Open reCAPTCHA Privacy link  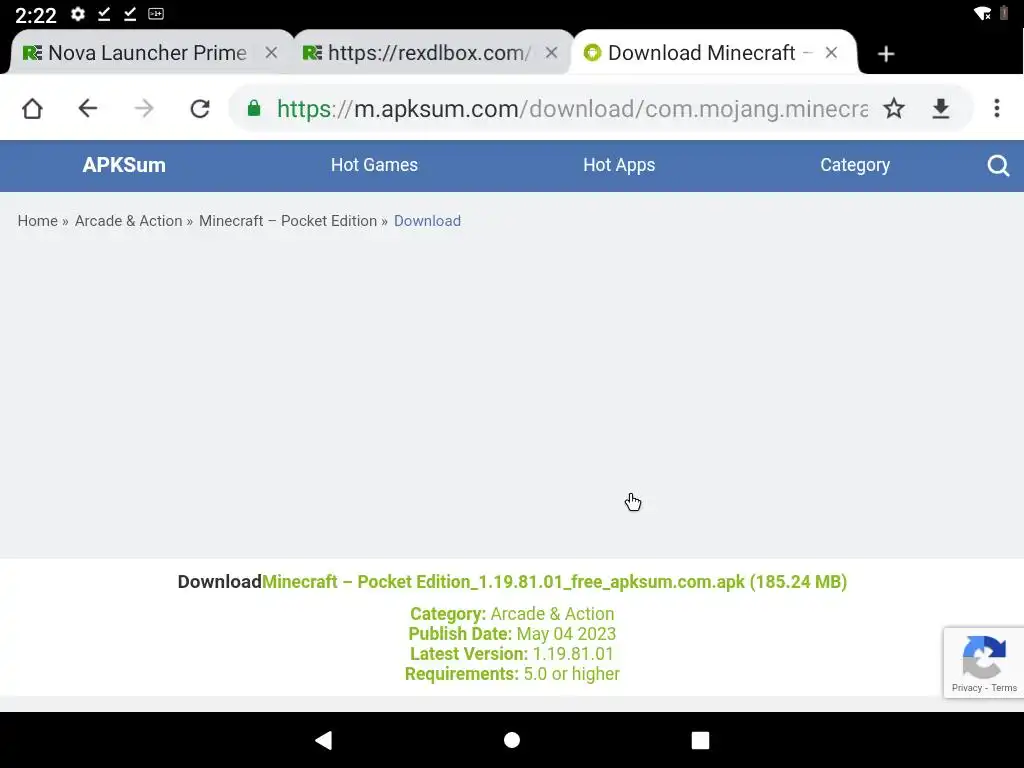click(967, 688)
